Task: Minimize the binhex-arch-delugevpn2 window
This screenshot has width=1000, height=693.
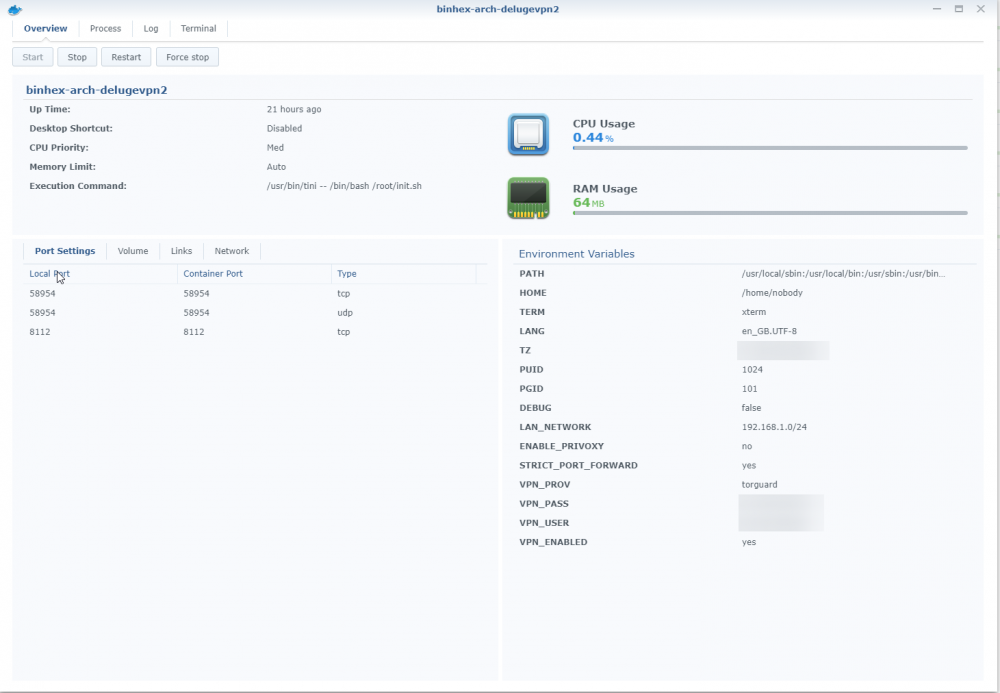Action: coord(937,9)
